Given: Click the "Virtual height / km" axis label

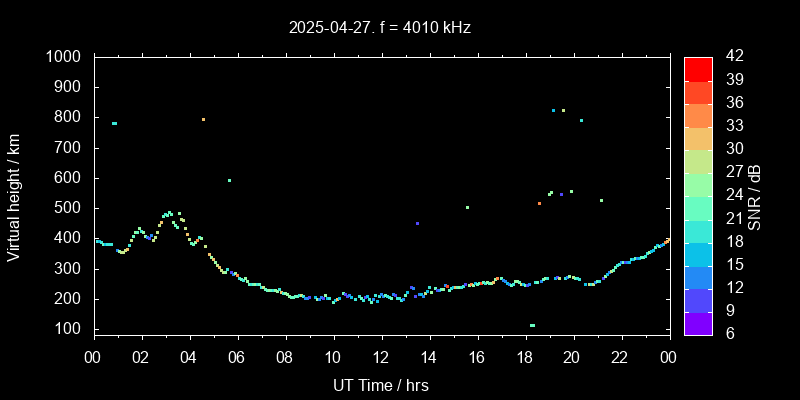Looking at the screenshot, I should click(14, 196).
